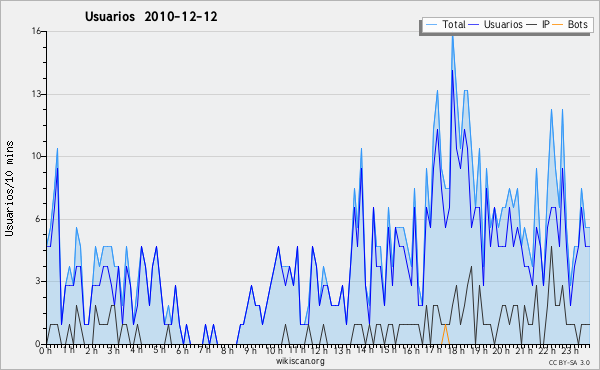The width and height of the screenshot is (600, 370).
Task: Click the dark line swatch beside IP
Action: (x=532, y=25)
